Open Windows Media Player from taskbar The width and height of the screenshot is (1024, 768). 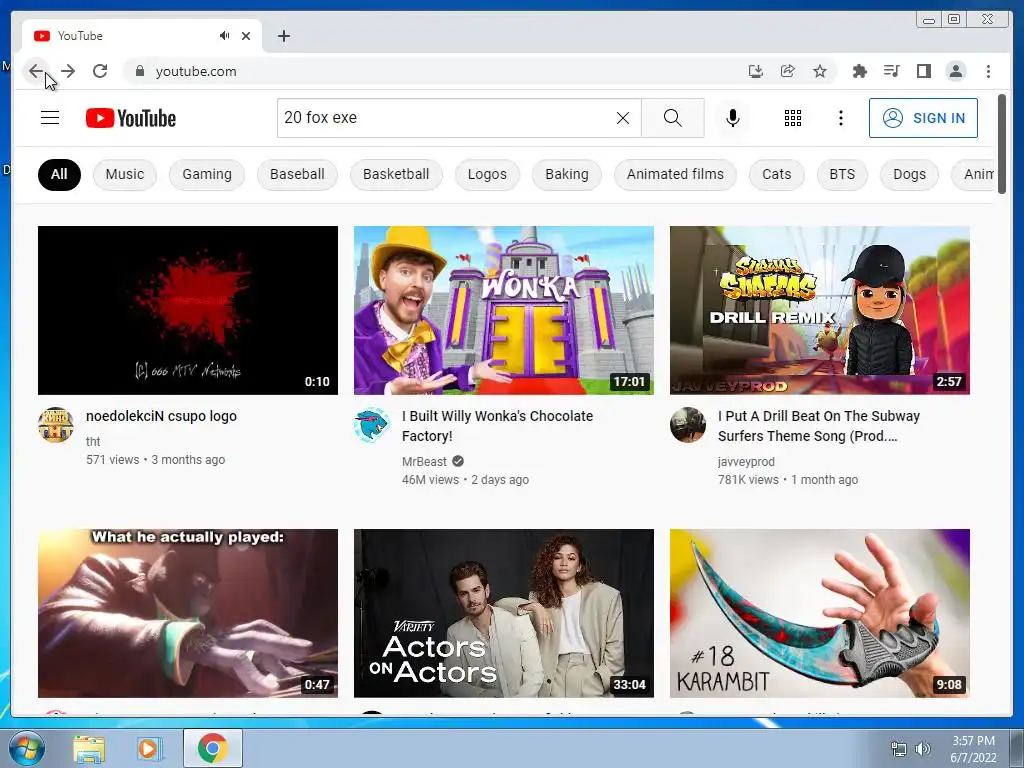coord(149,748)
